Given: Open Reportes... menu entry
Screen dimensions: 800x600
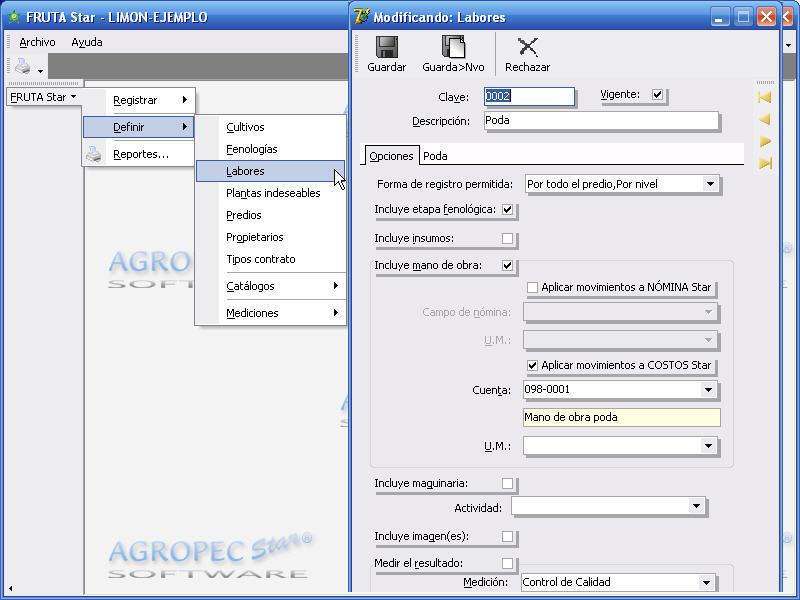Looking at the screenshot, I should [x=139, y=154].
